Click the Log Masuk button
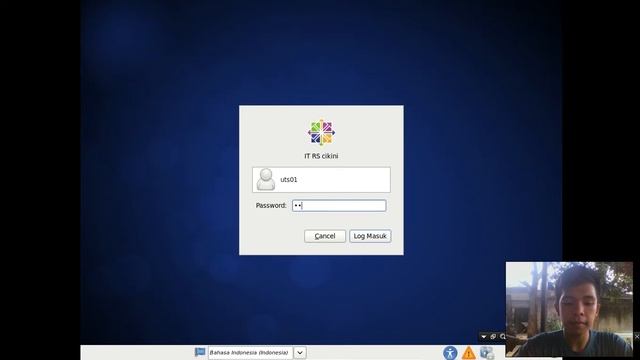 click(370, 236)
